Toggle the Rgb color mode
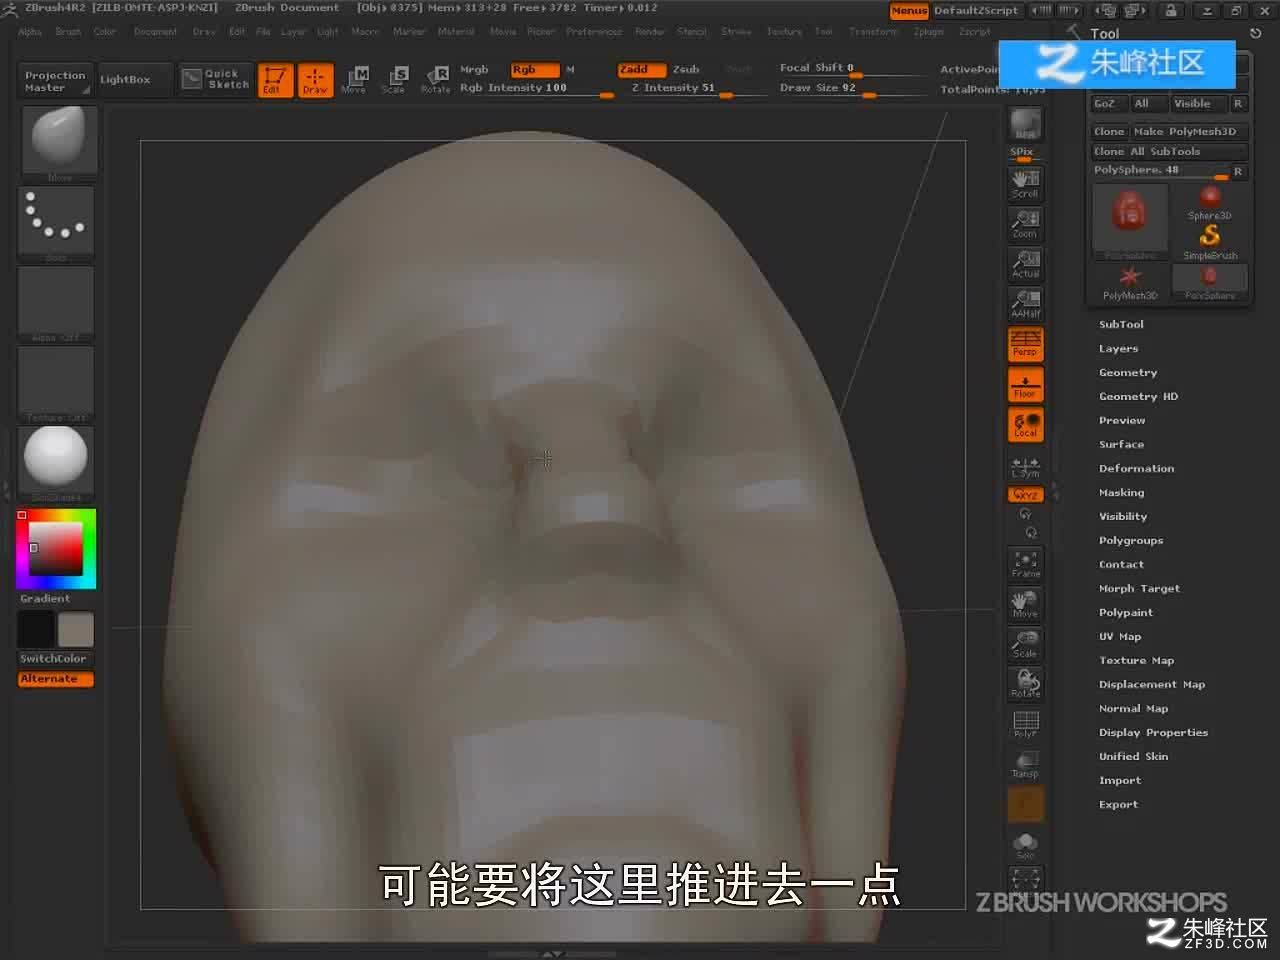Screen dimensions: 1280x960 click(x=533, y=70)
